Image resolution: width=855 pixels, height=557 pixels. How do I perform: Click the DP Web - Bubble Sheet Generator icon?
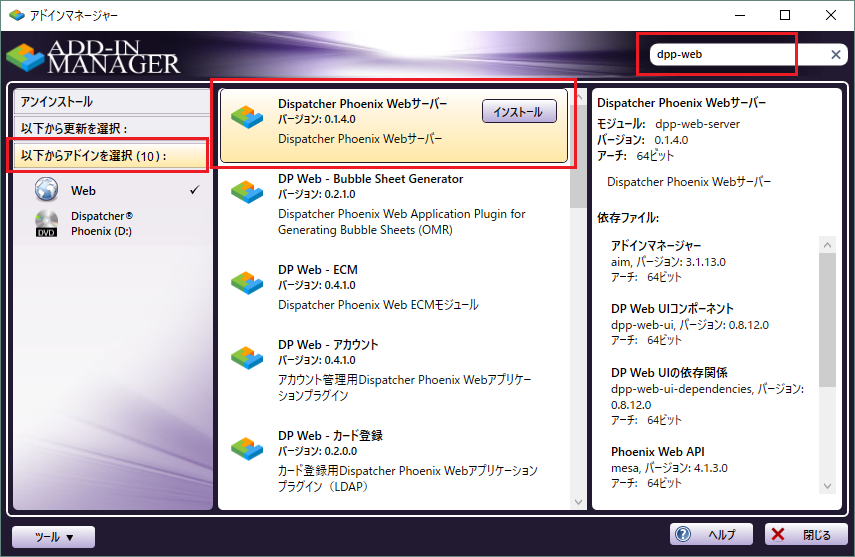(x=247, y=191)
